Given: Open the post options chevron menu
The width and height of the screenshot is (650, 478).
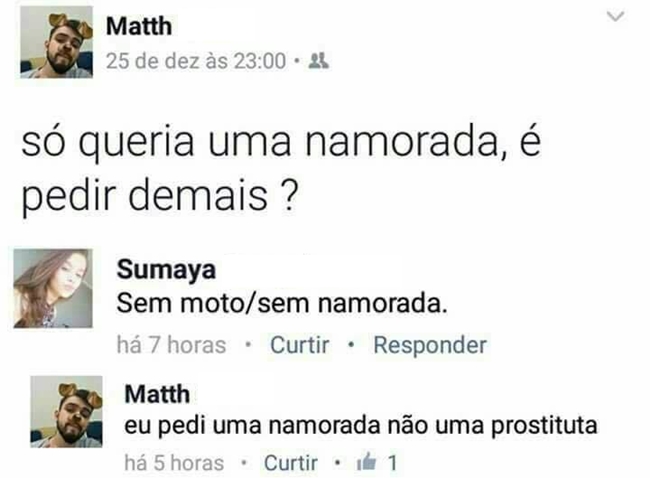Looking at the screenshot, I should pyautogui.click(x=615, y=17).
